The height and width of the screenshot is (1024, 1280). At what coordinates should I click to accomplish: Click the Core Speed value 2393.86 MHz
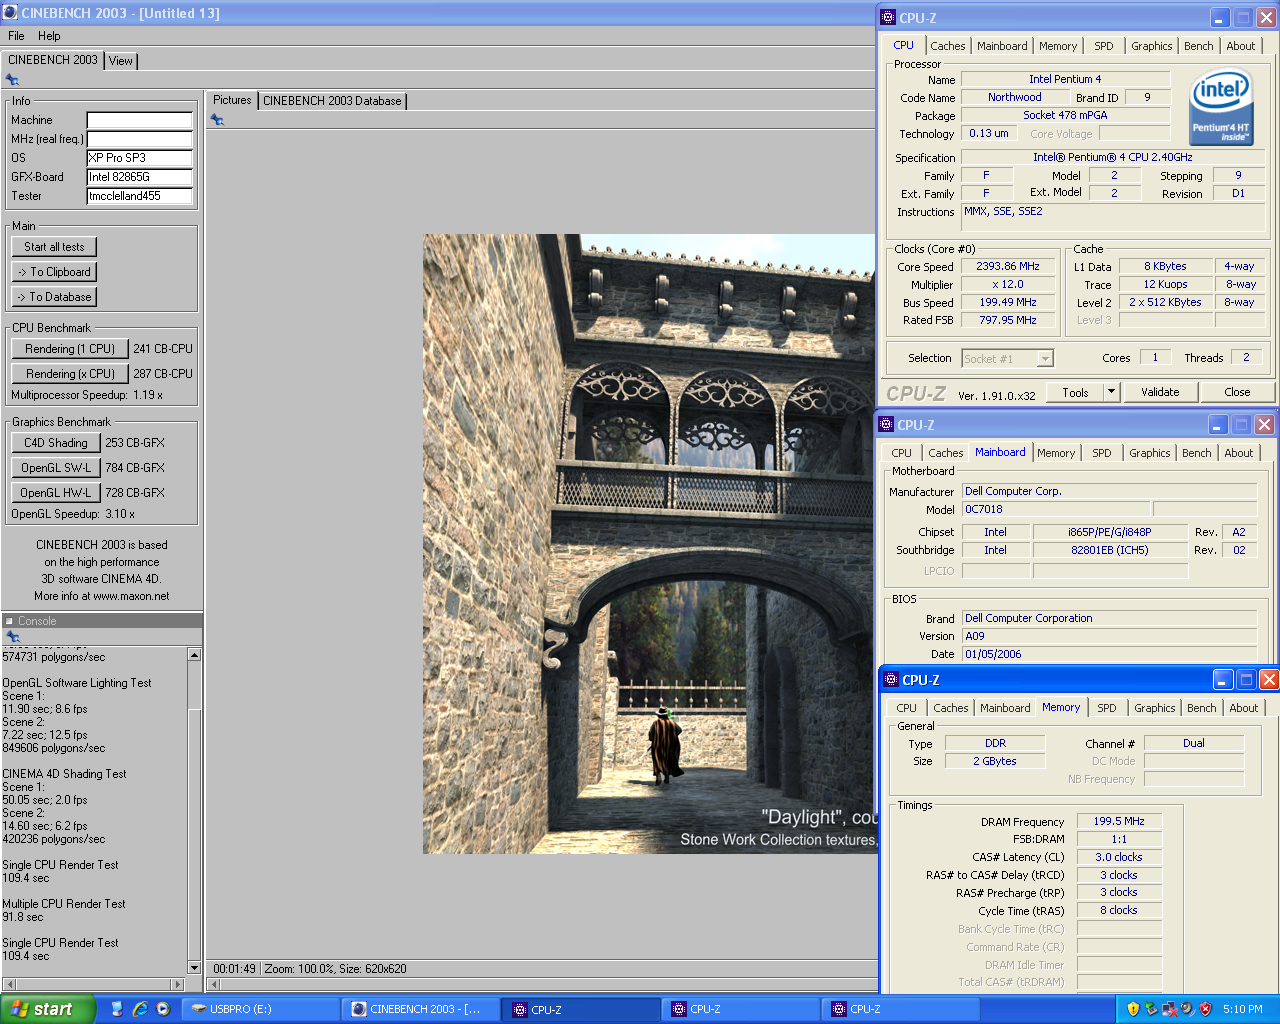pos(1008,267)
